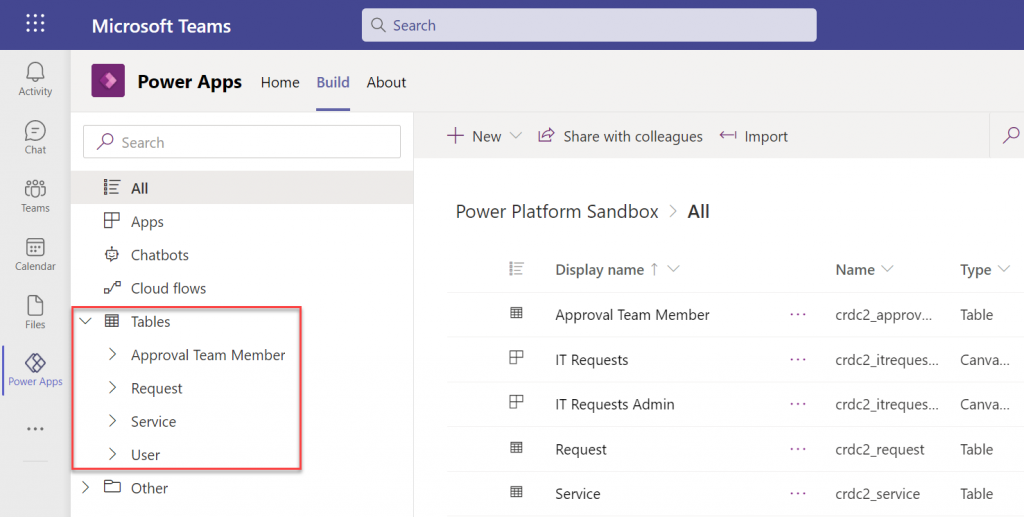Open more options for Service row
The image size is (1024, 517).
pos(797,494)
